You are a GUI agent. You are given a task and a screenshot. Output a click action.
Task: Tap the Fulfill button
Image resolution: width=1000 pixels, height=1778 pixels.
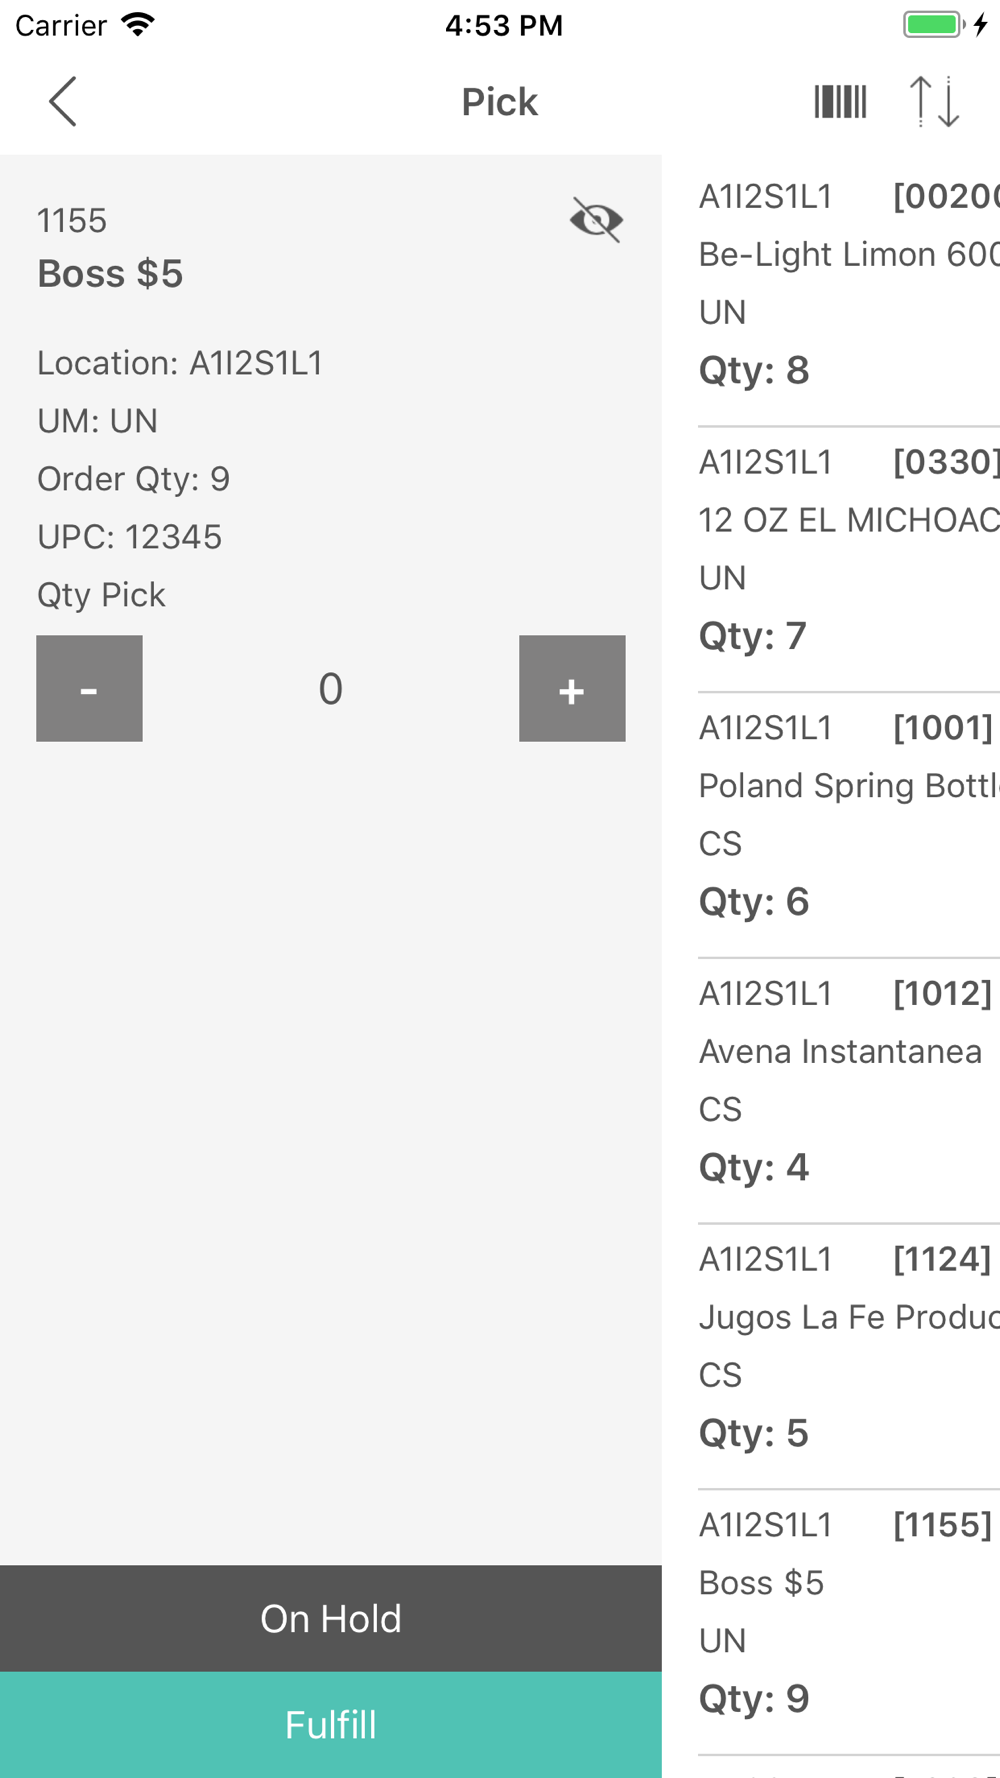pos(331,1725)
